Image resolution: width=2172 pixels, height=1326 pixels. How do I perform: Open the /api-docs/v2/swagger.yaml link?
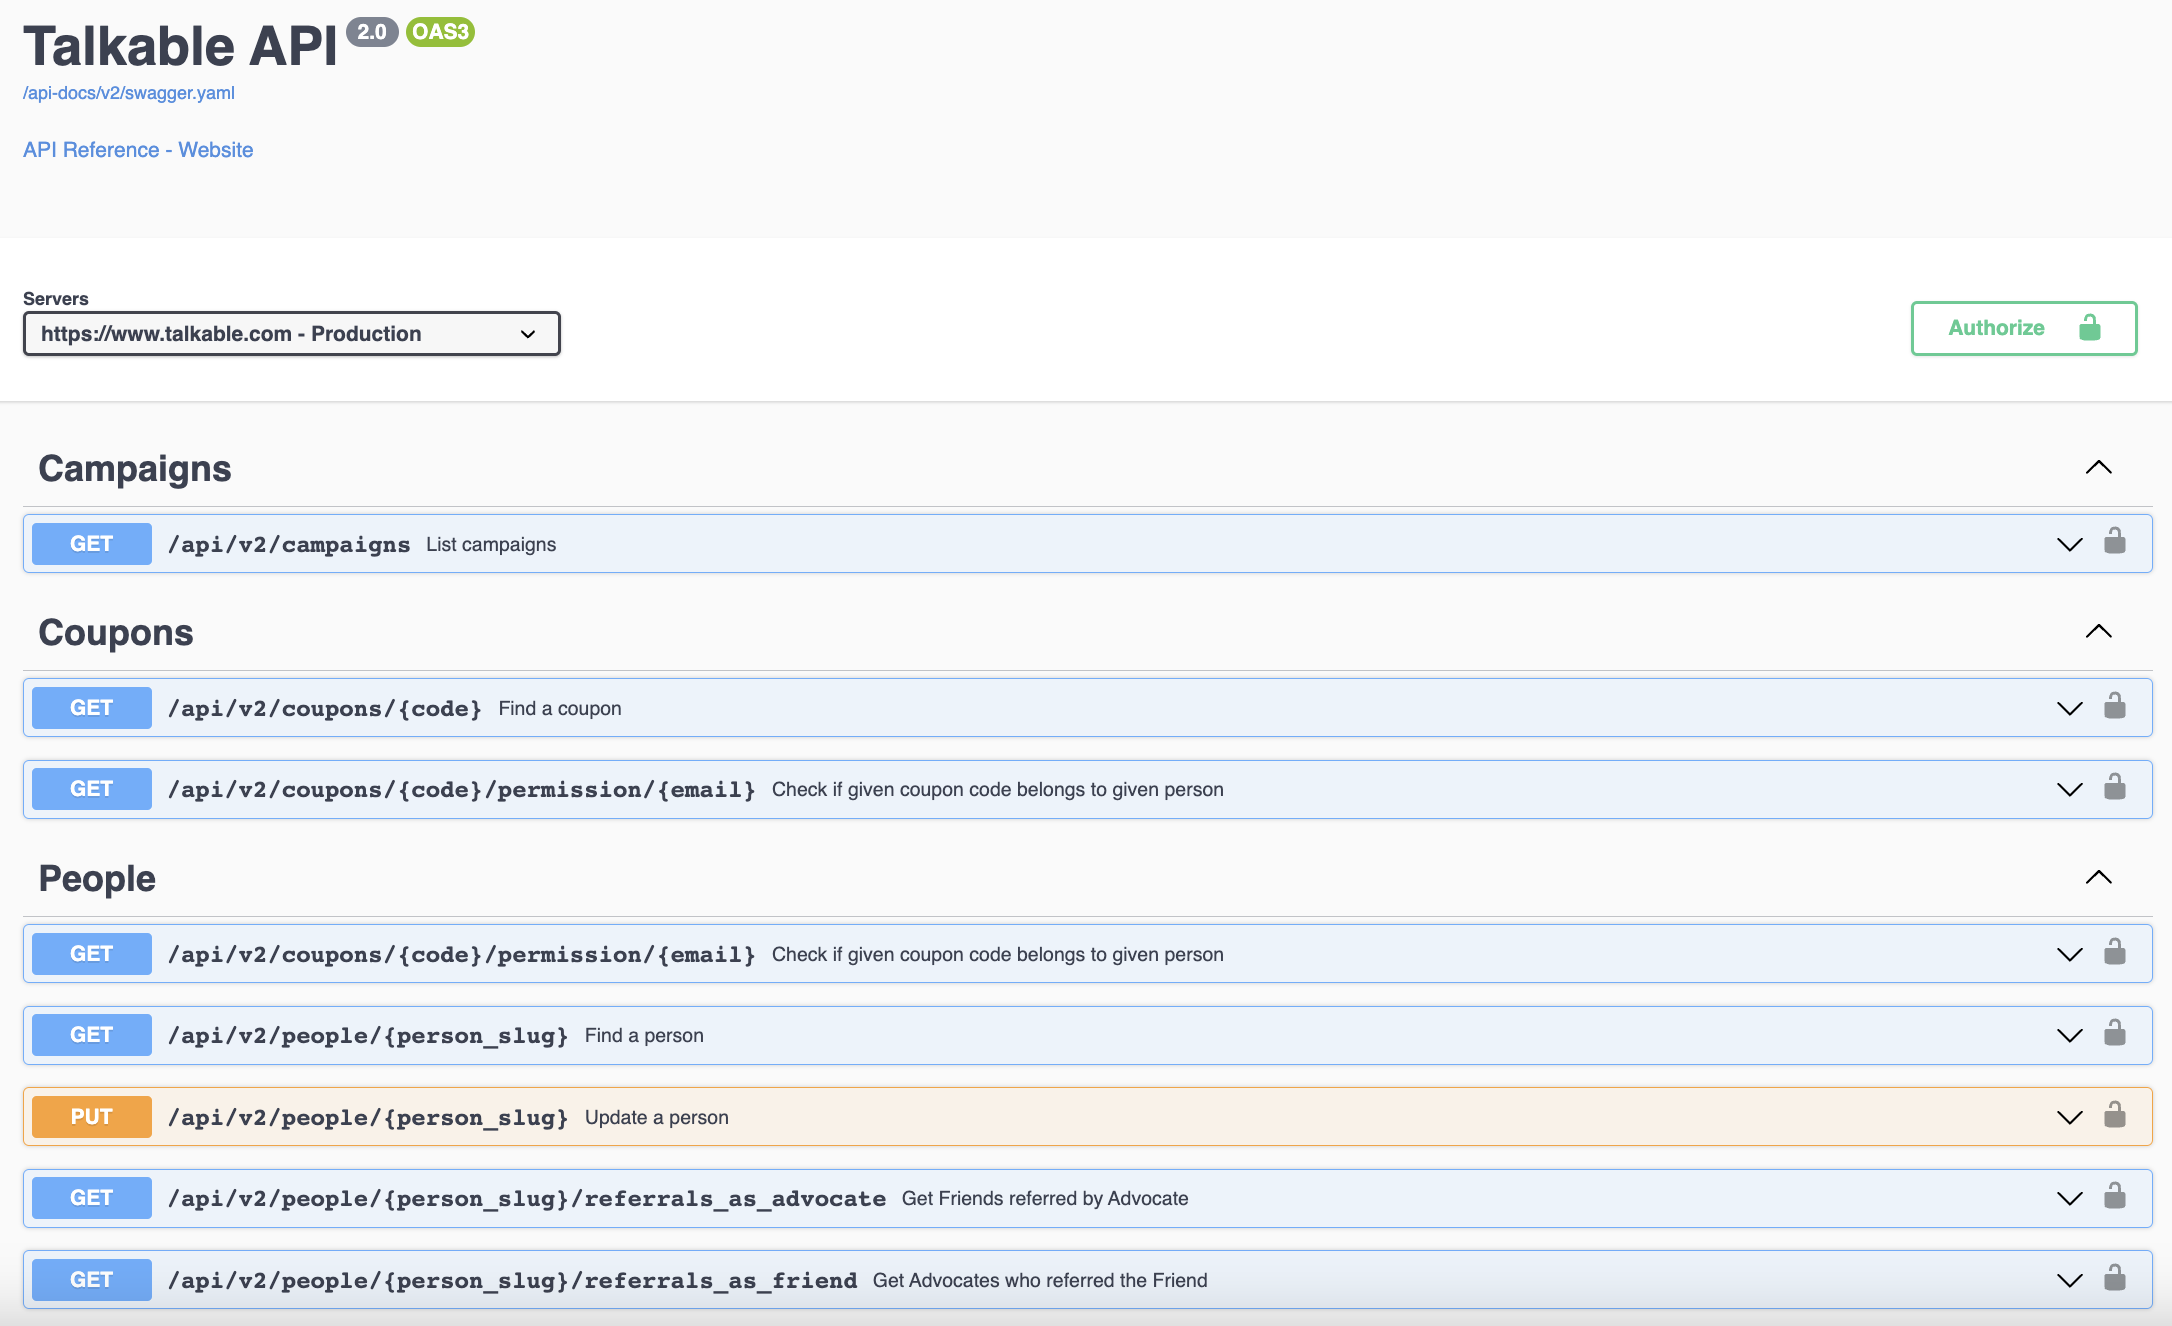pyautogui.click(x=129, y=93)
